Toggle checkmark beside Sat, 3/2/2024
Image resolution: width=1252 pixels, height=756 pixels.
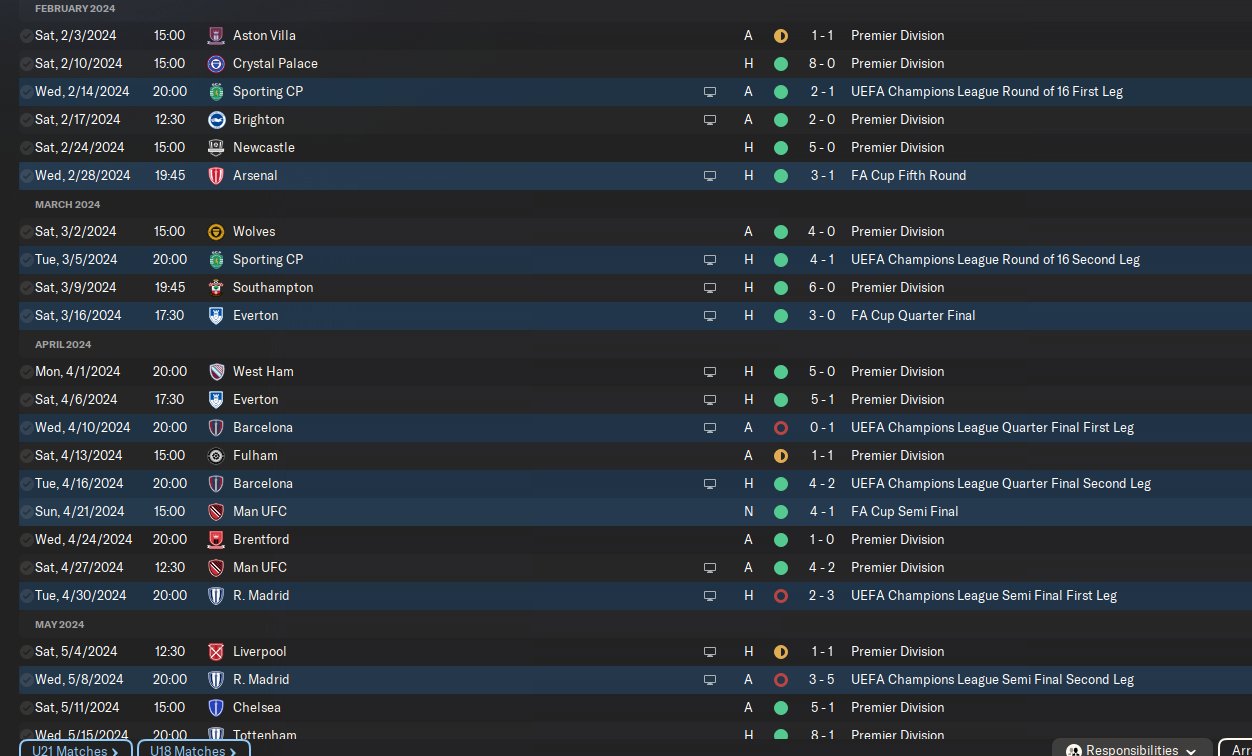tap(26, 231)
